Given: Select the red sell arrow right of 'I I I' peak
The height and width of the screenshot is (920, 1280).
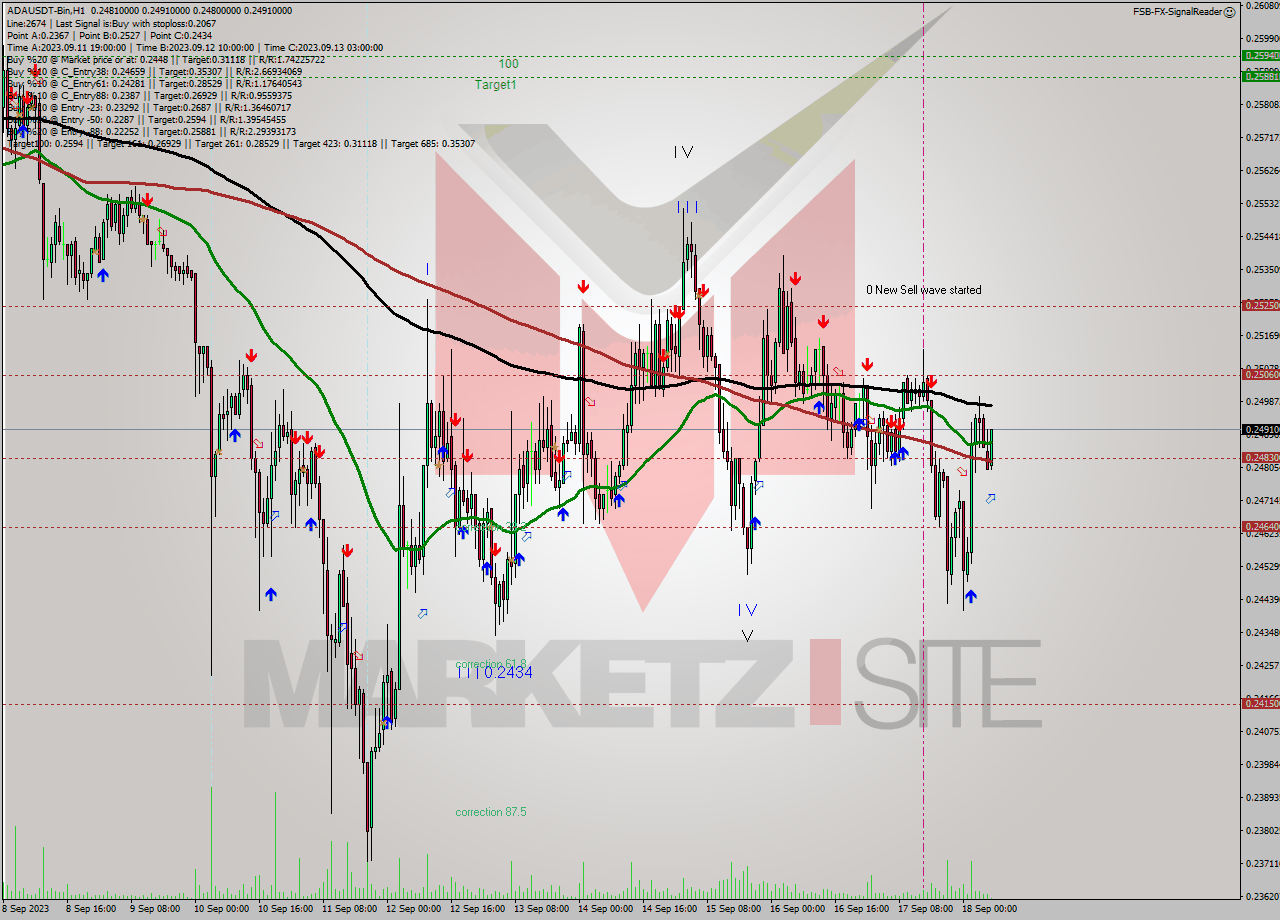Looking at the screenshot, I should [x=703, y=290].
